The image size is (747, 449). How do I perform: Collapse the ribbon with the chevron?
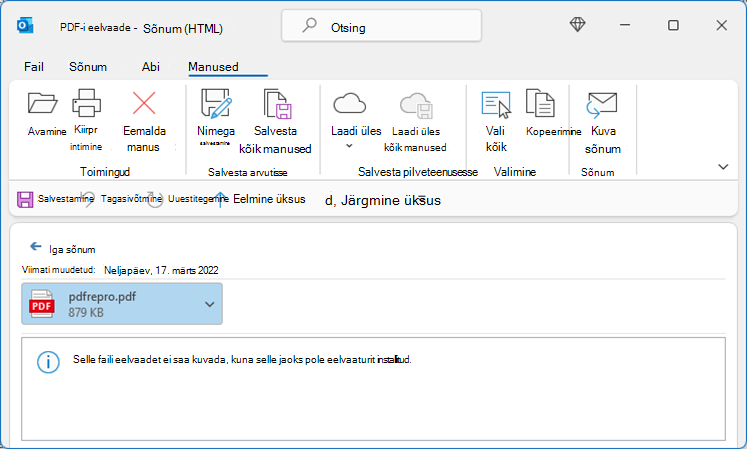pyautogui.click(x=723, y=167)
